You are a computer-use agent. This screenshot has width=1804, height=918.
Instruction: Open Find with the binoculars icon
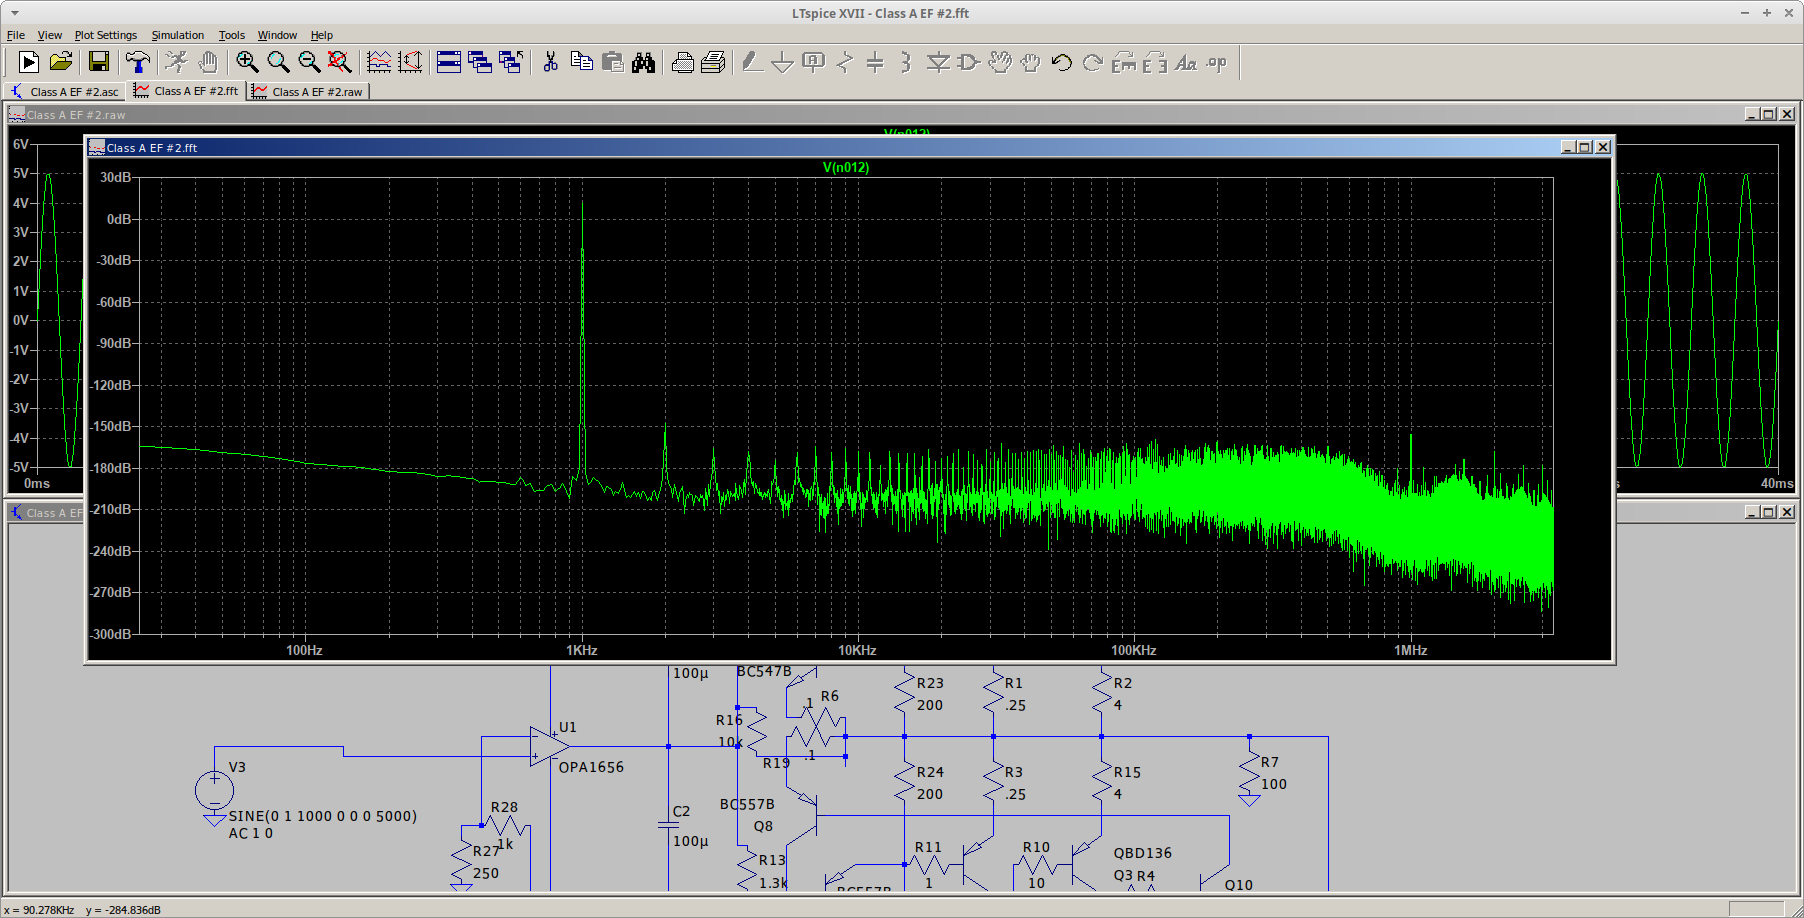coord(644,62)
